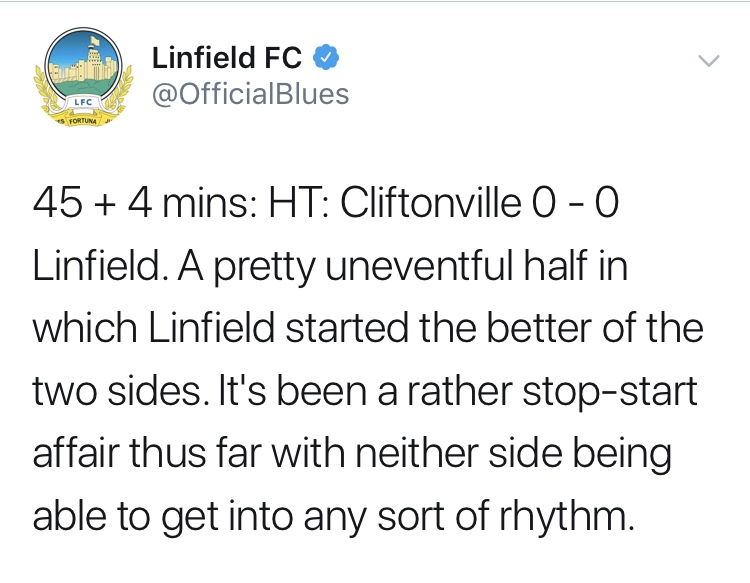750x583 pixels.
Task: Click the FORTUNA ribbon on the crest
Action: [x=83, y=121]
